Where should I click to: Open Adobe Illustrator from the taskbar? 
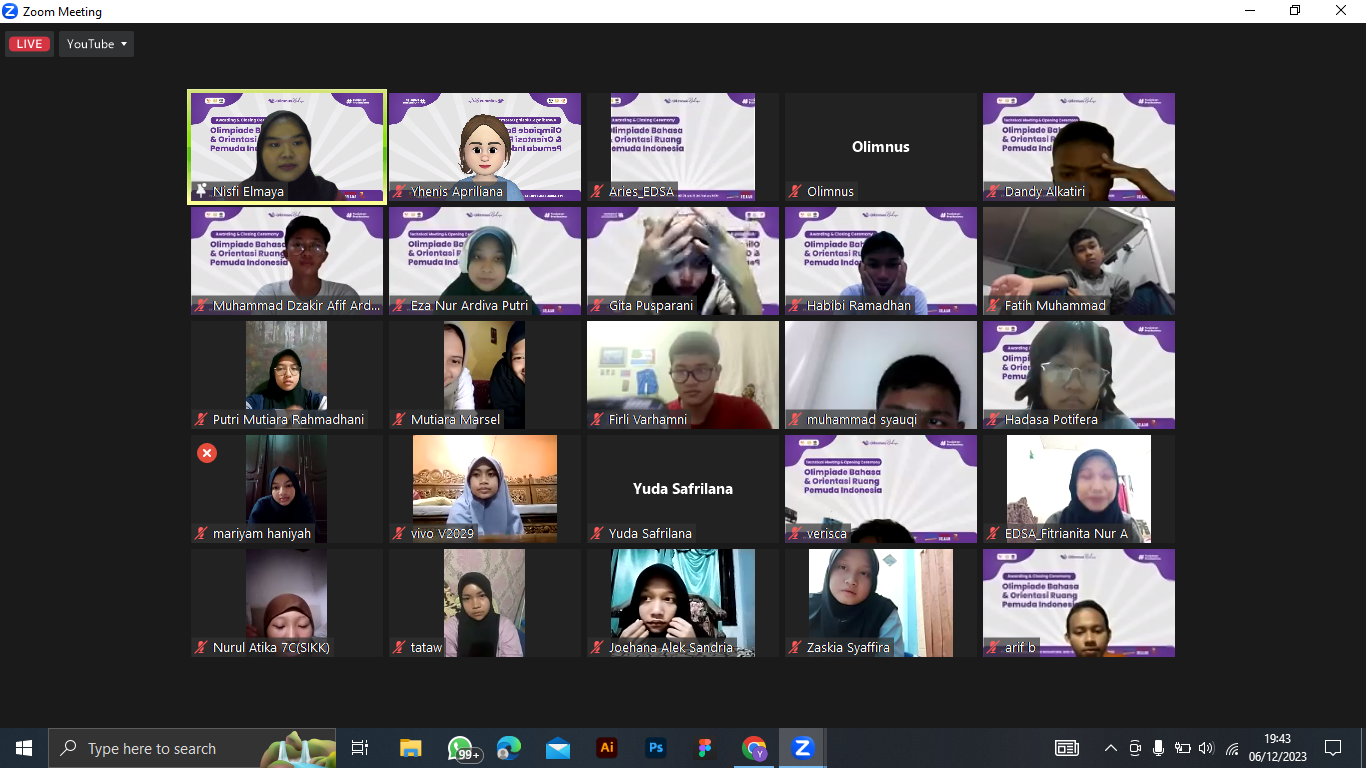point(607,748)
